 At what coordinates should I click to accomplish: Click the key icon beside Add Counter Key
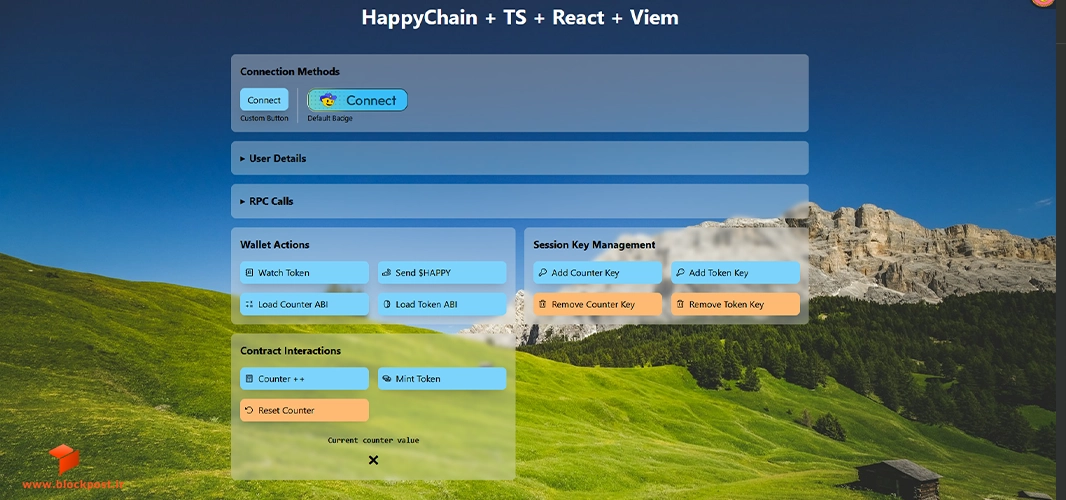click(x=543, y=273)
